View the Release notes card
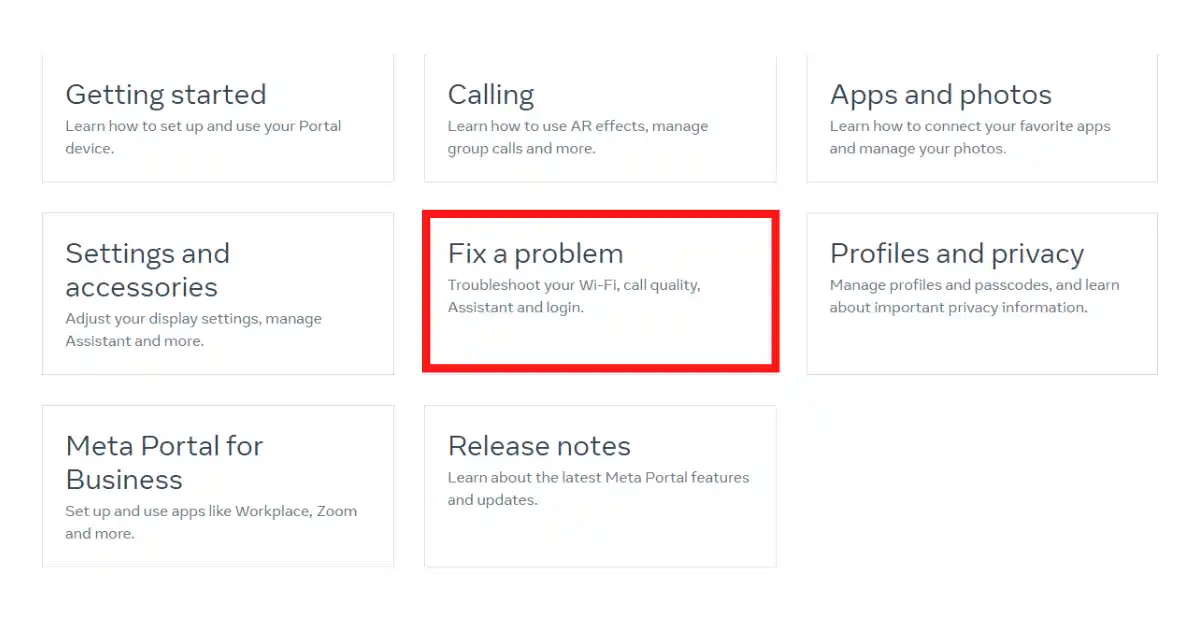The image size is (1200, 630). 600,486
